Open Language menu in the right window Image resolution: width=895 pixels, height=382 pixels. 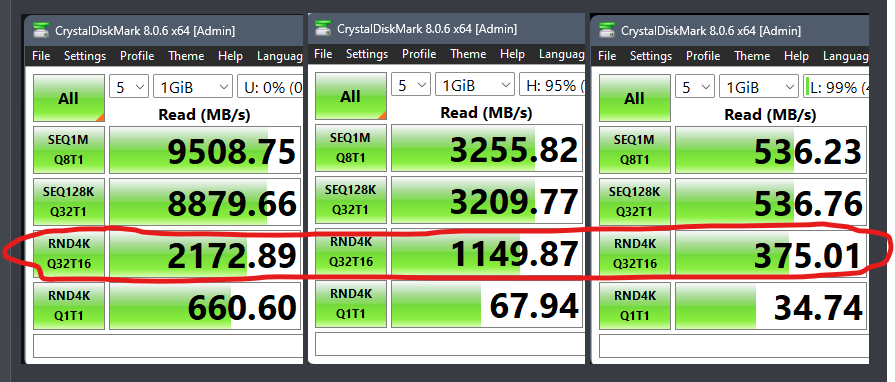click(x=845, y=56)
